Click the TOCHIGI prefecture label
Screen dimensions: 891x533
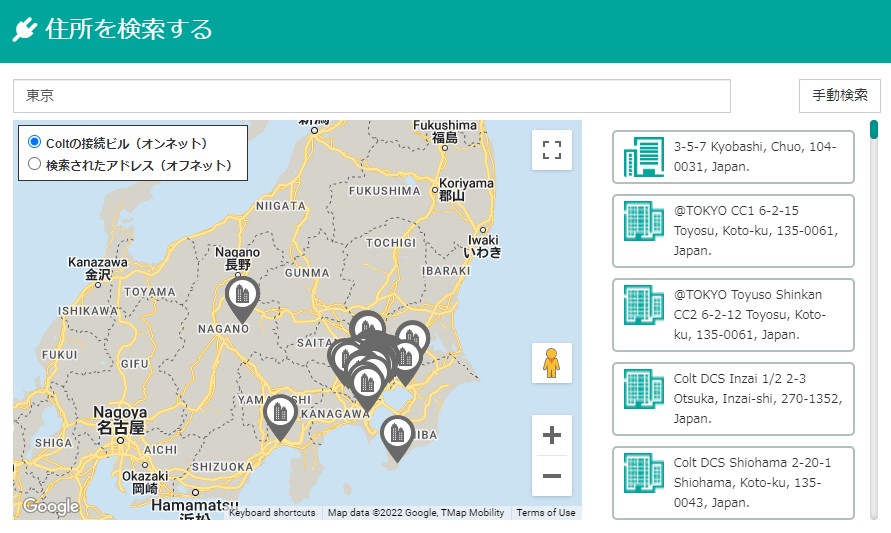[391, 243]
